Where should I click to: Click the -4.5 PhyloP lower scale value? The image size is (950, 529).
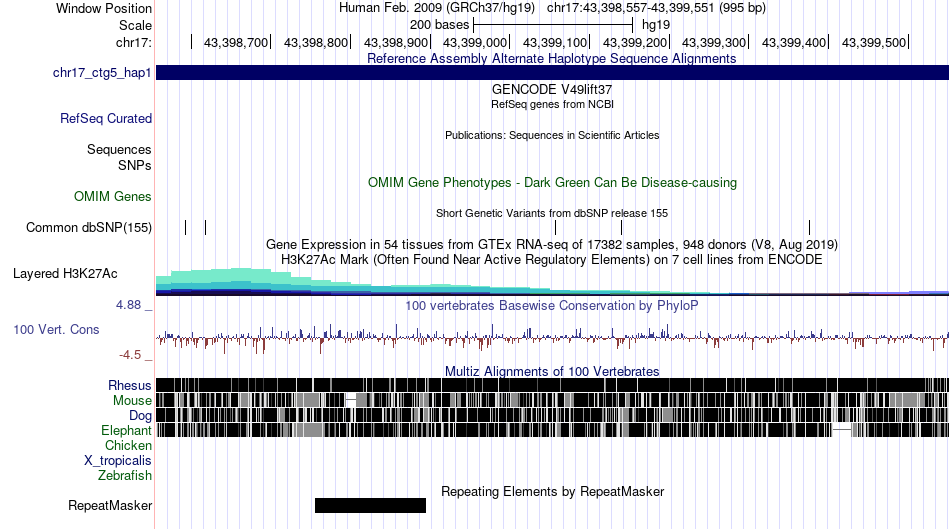[x=130, y=355]
